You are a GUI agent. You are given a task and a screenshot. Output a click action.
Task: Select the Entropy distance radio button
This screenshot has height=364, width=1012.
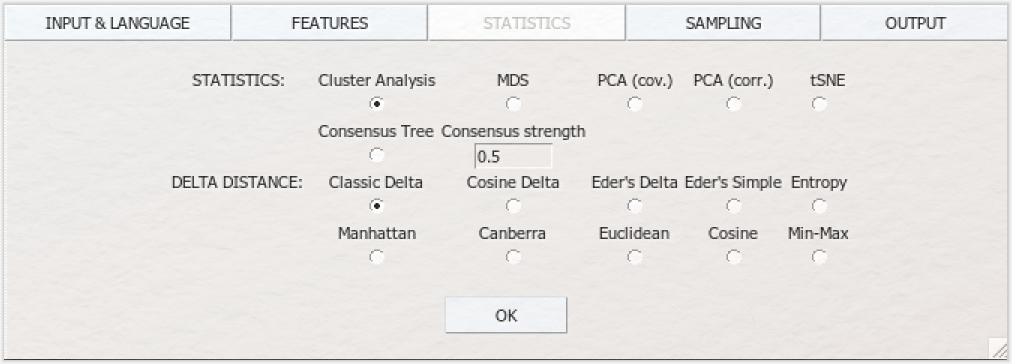click(x=819, y=206)
